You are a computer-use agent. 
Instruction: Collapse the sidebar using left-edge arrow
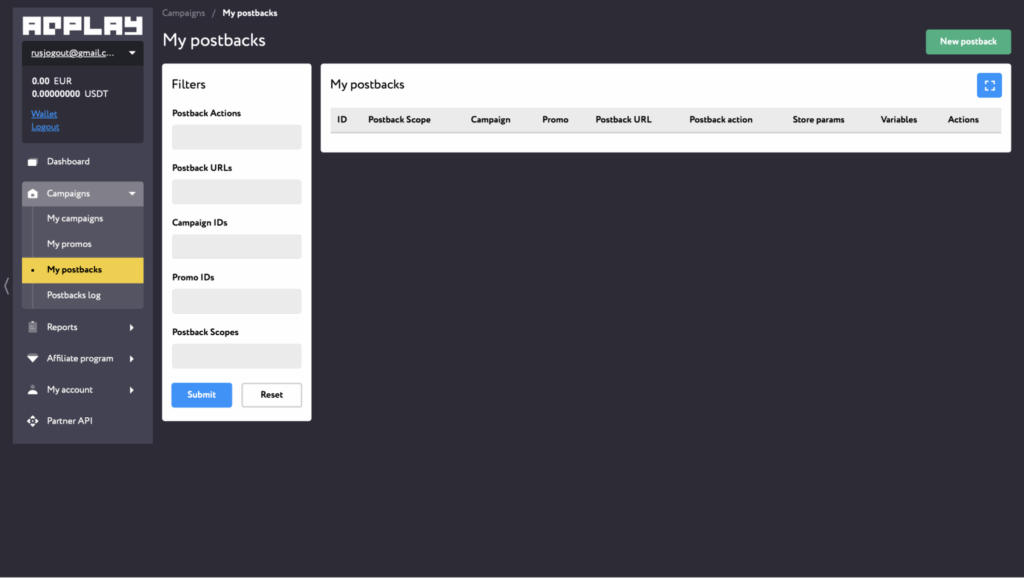click(6, 286)
